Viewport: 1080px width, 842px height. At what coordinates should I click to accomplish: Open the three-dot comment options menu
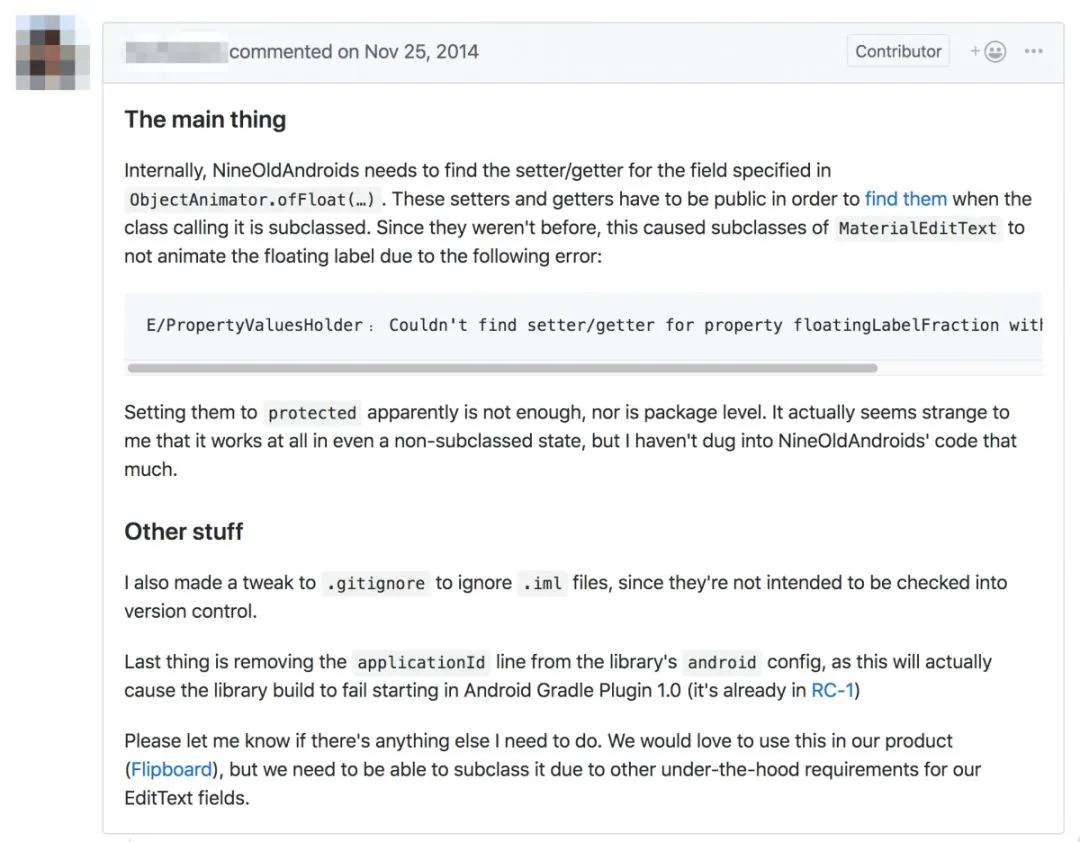click(x=1033, y=52)
